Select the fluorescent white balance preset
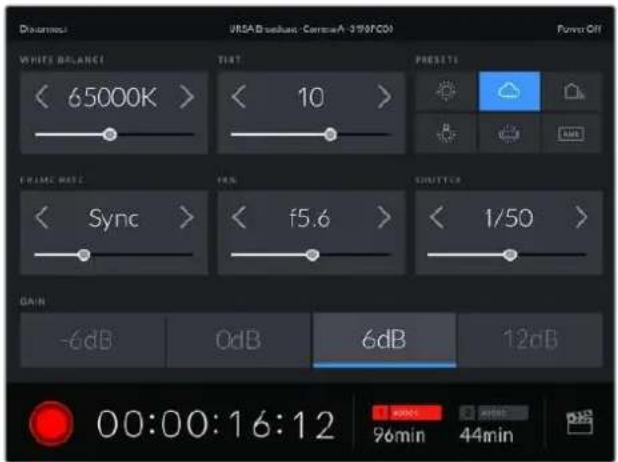The height and width of the screenshot is (462, 618). [x=509, y=133]
